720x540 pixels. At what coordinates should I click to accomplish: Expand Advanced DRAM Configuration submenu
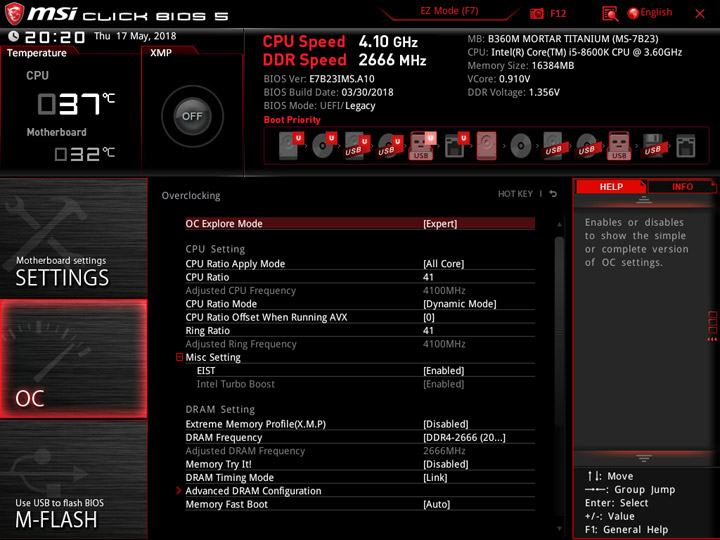tap(253, 490)
